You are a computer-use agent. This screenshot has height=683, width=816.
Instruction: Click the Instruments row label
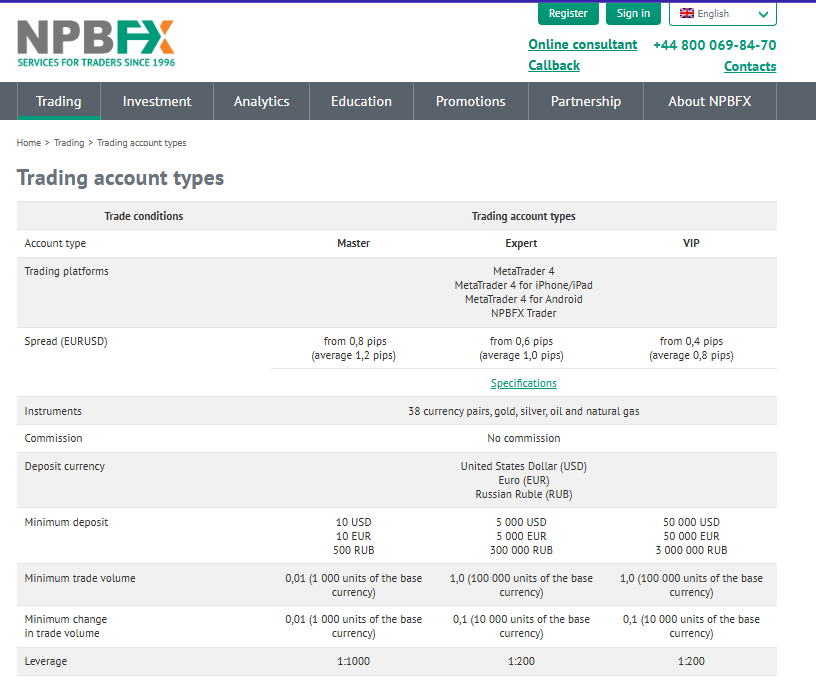tap(53, 411)
